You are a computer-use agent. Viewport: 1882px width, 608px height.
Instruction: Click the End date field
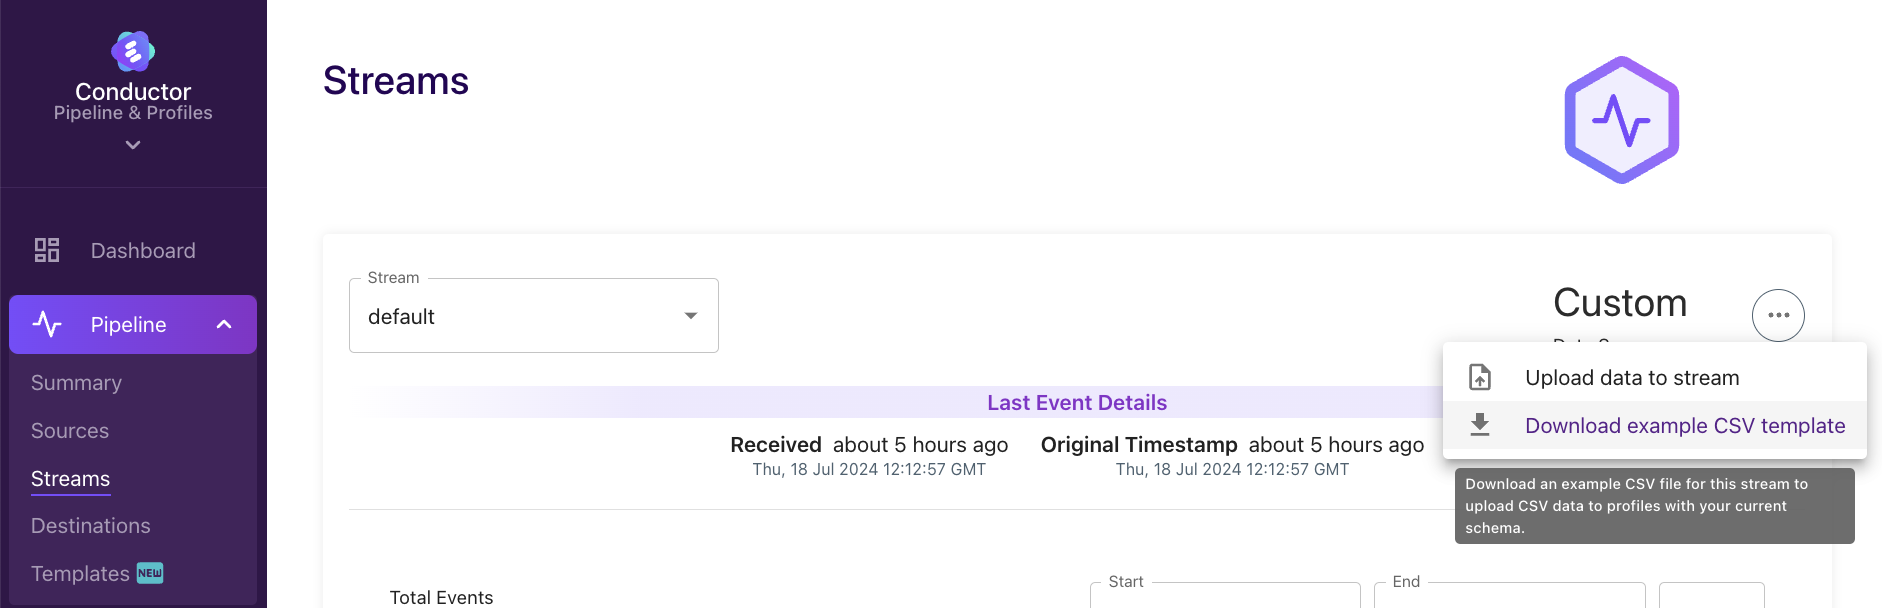click(1509, 595)
